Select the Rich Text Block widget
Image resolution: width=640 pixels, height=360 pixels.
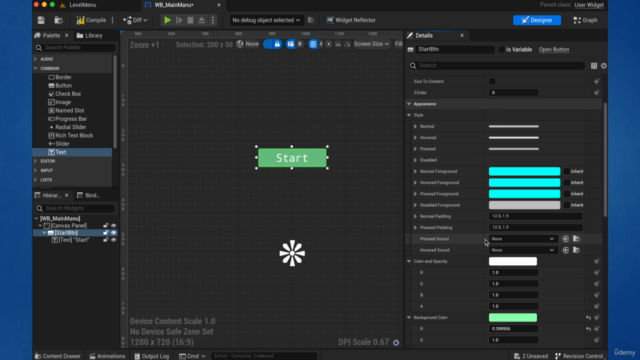click(71, 136)
